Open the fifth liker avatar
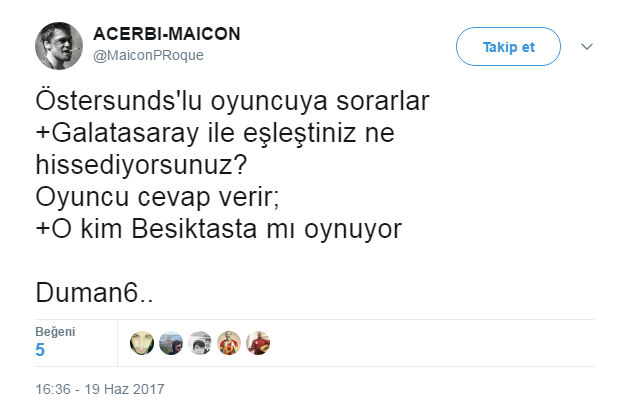The width and height of the screenshot is (618, 401). [258, 342]
